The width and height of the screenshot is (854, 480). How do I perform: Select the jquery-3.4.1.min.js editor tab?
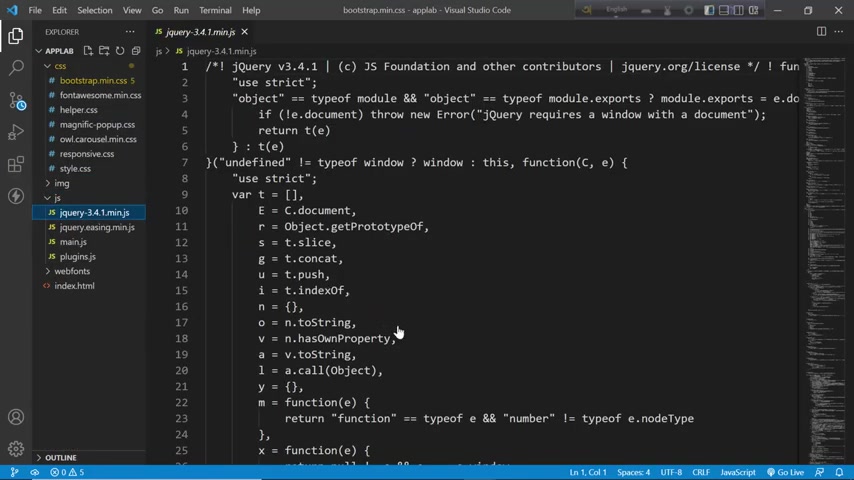tap(202, 32)
